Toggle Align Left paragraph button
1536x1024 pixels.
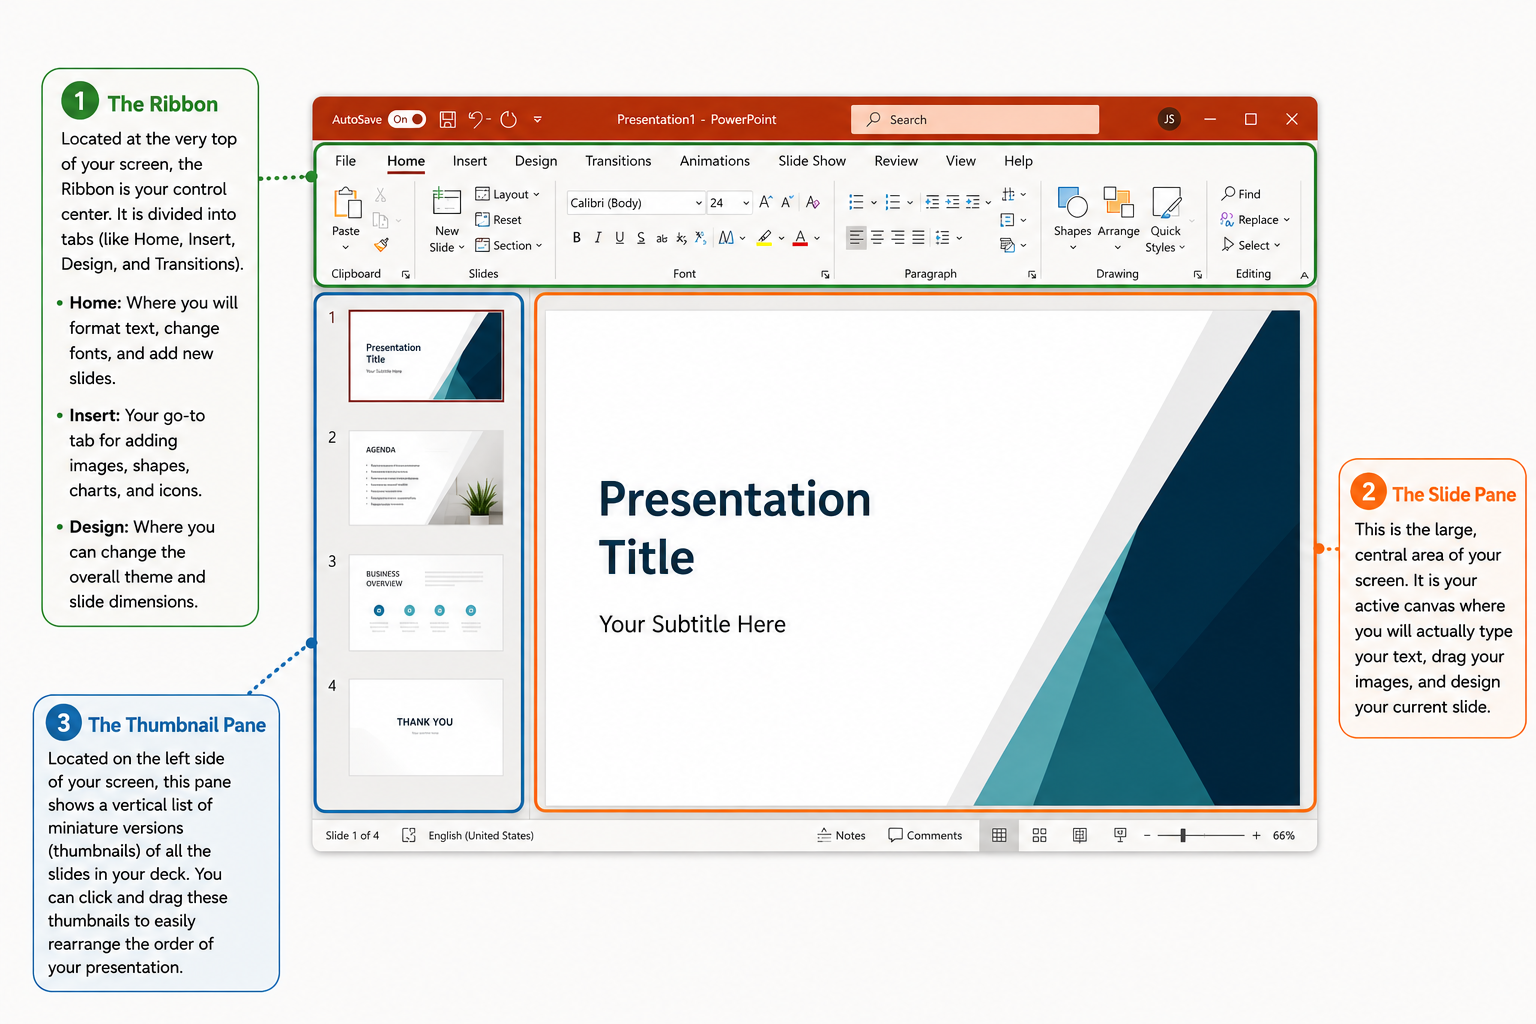pyautogui.click(x=856, y=237)
